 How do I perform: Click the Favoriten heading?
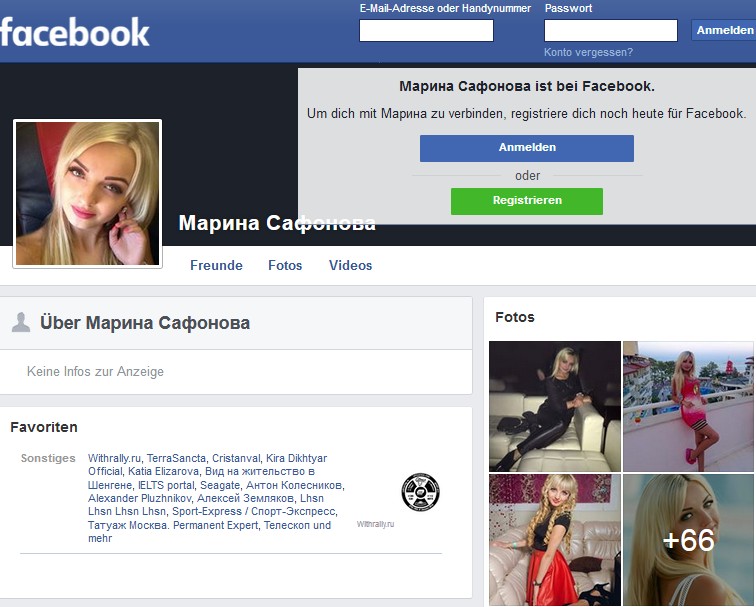44,427
